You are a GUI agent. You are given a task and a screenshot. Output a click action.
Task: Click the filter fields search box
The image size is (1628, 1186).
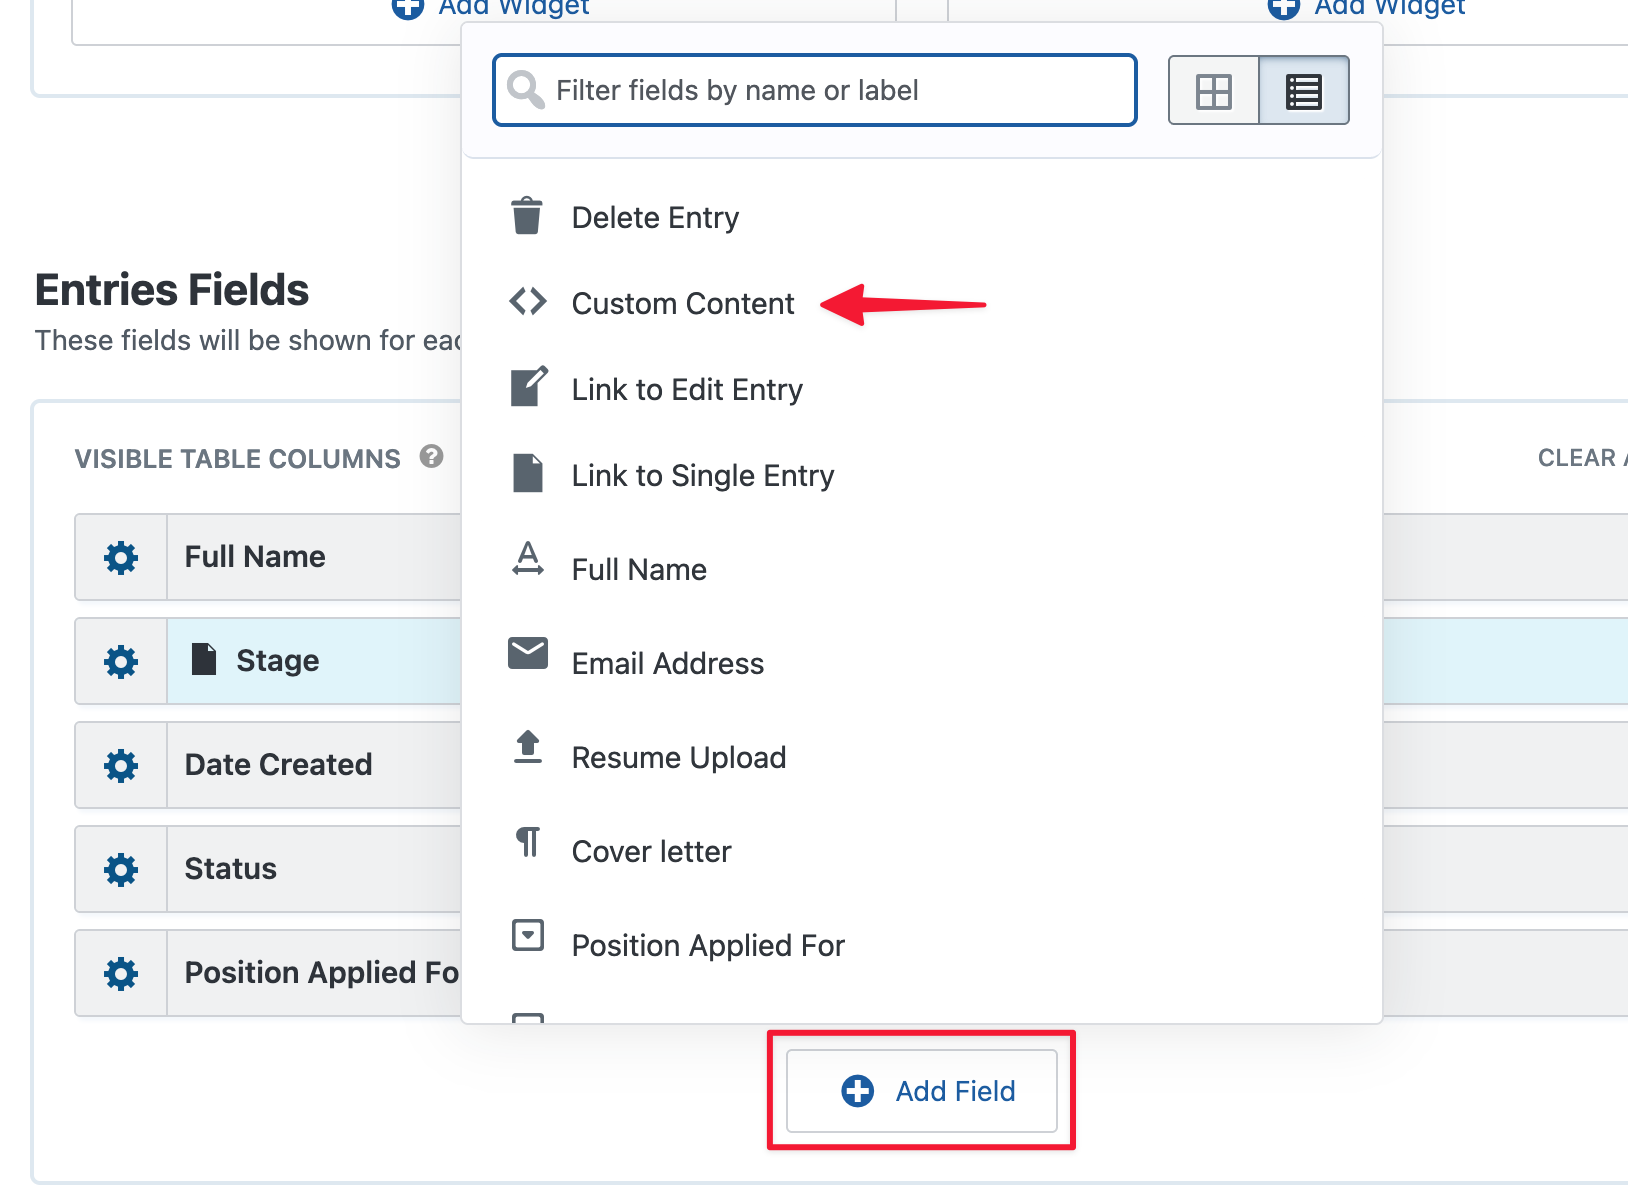[x=813, y=90]
